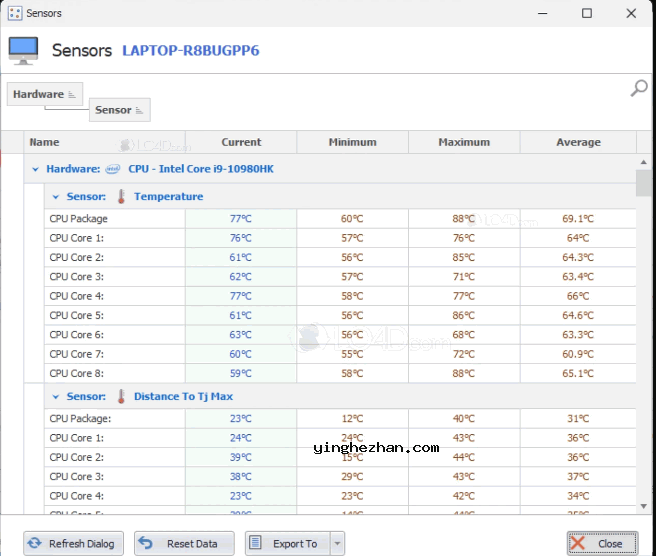Screen dimensions: 656x556
Task: Sort by the Minimum column header
Action: tap(353, 142)
